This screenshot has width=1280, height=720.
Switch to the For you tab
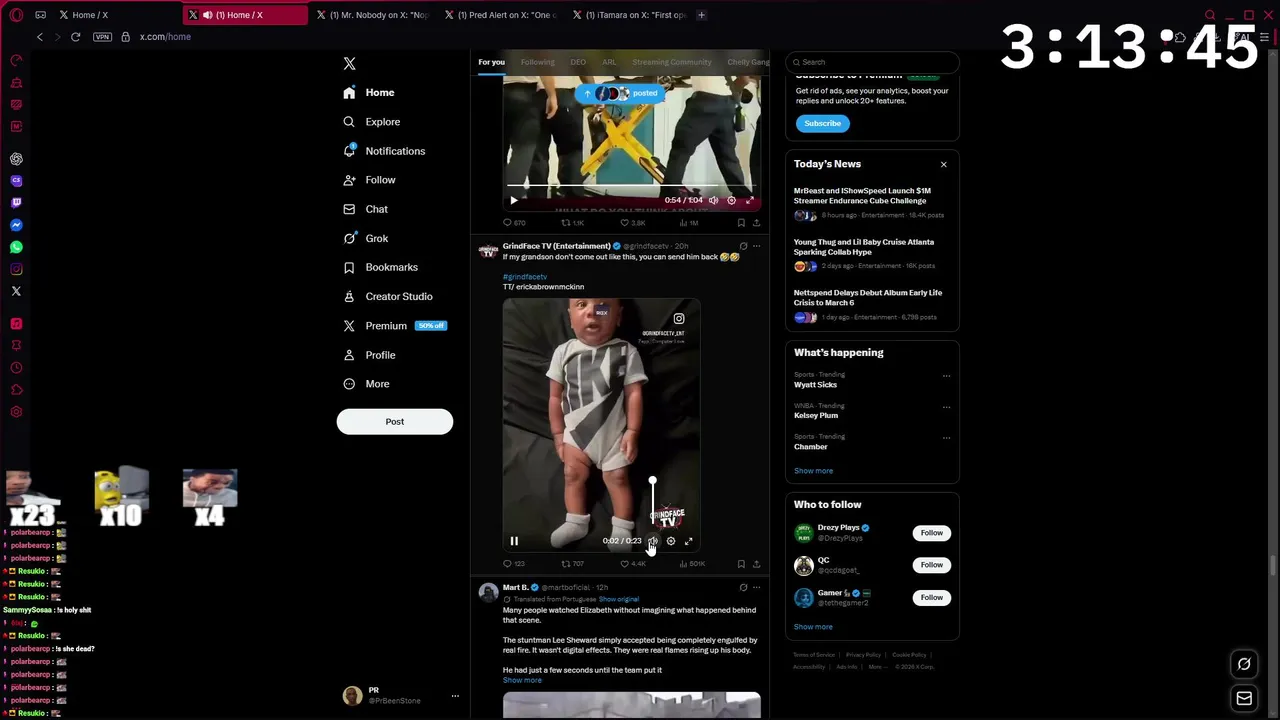491,62
